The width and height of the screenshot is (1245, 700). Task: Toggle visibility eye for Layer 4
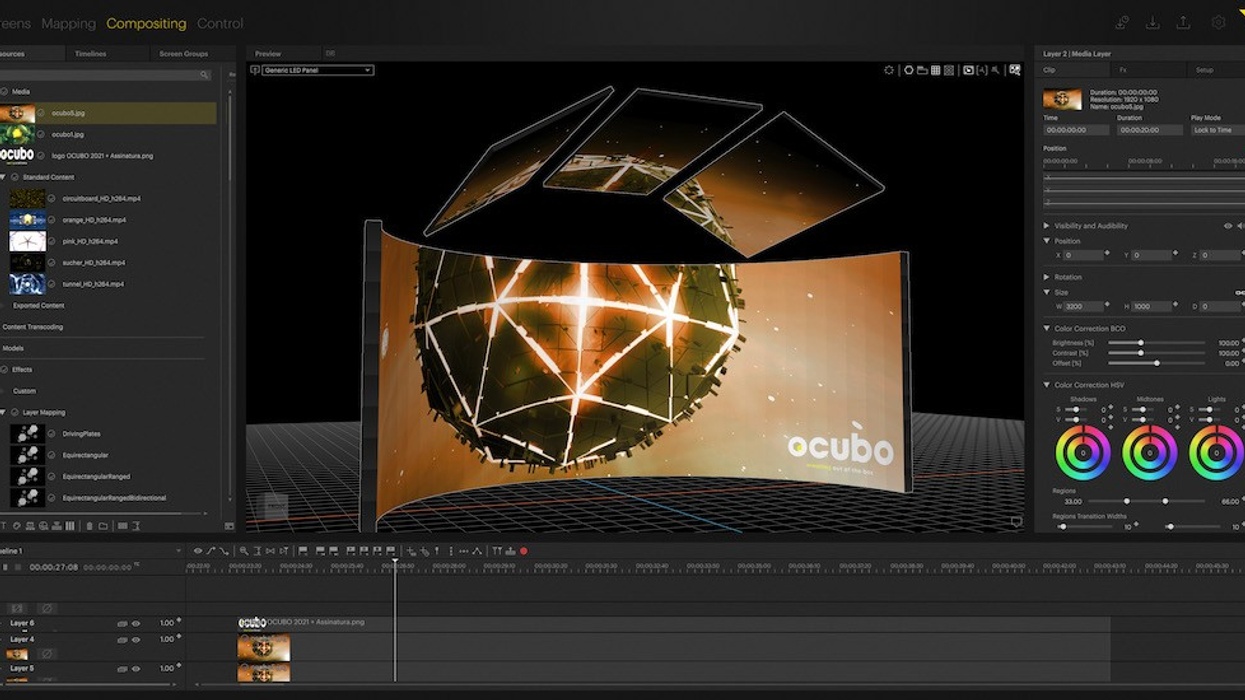[136, 639]
